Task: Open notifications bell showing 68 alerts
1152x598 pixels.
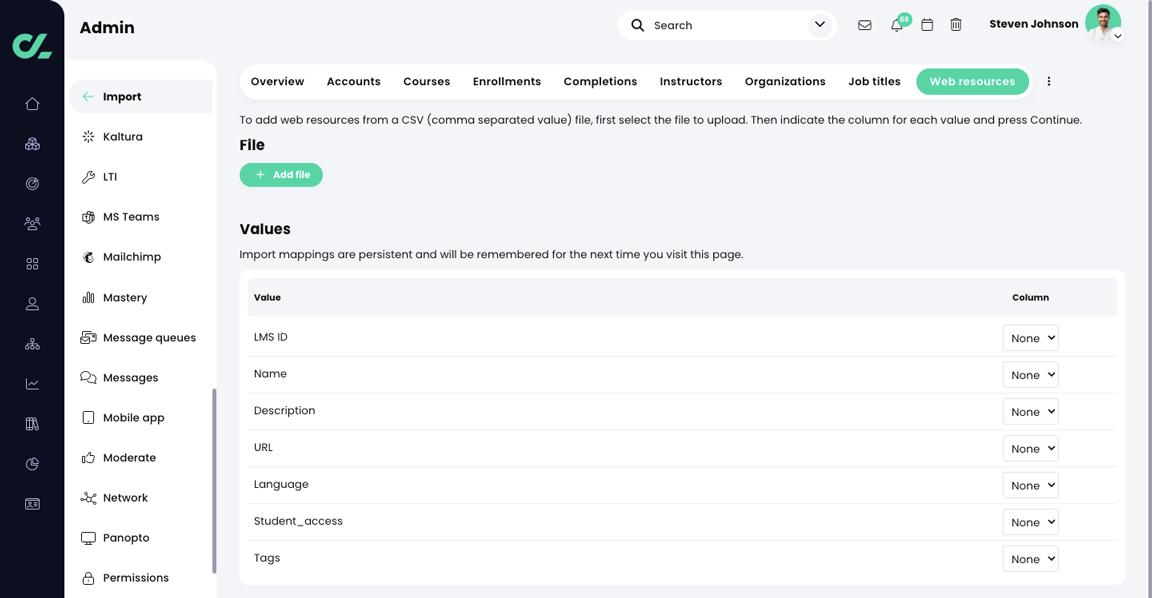Action: (896, 25)
